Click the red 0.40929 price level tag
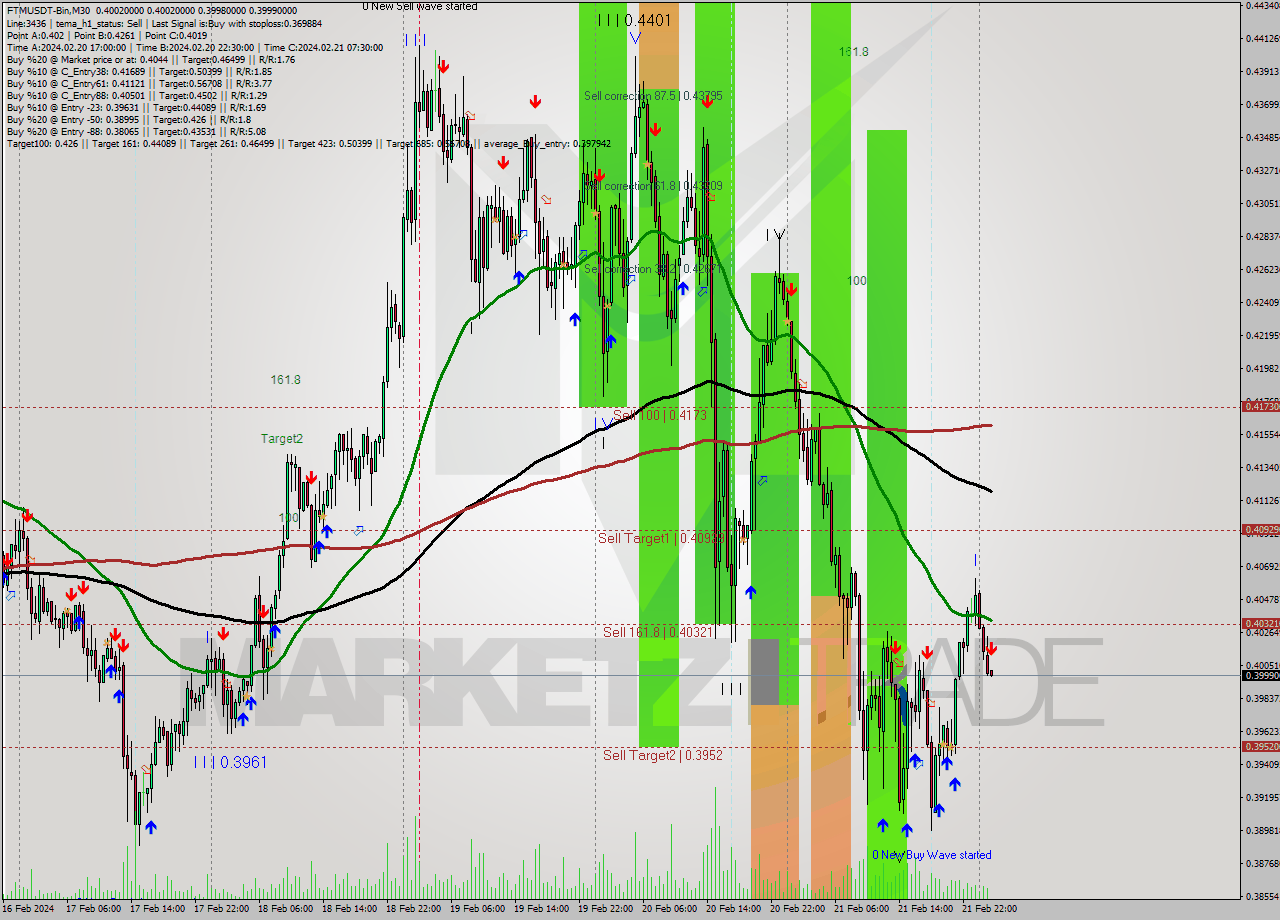 [1260, 529]
